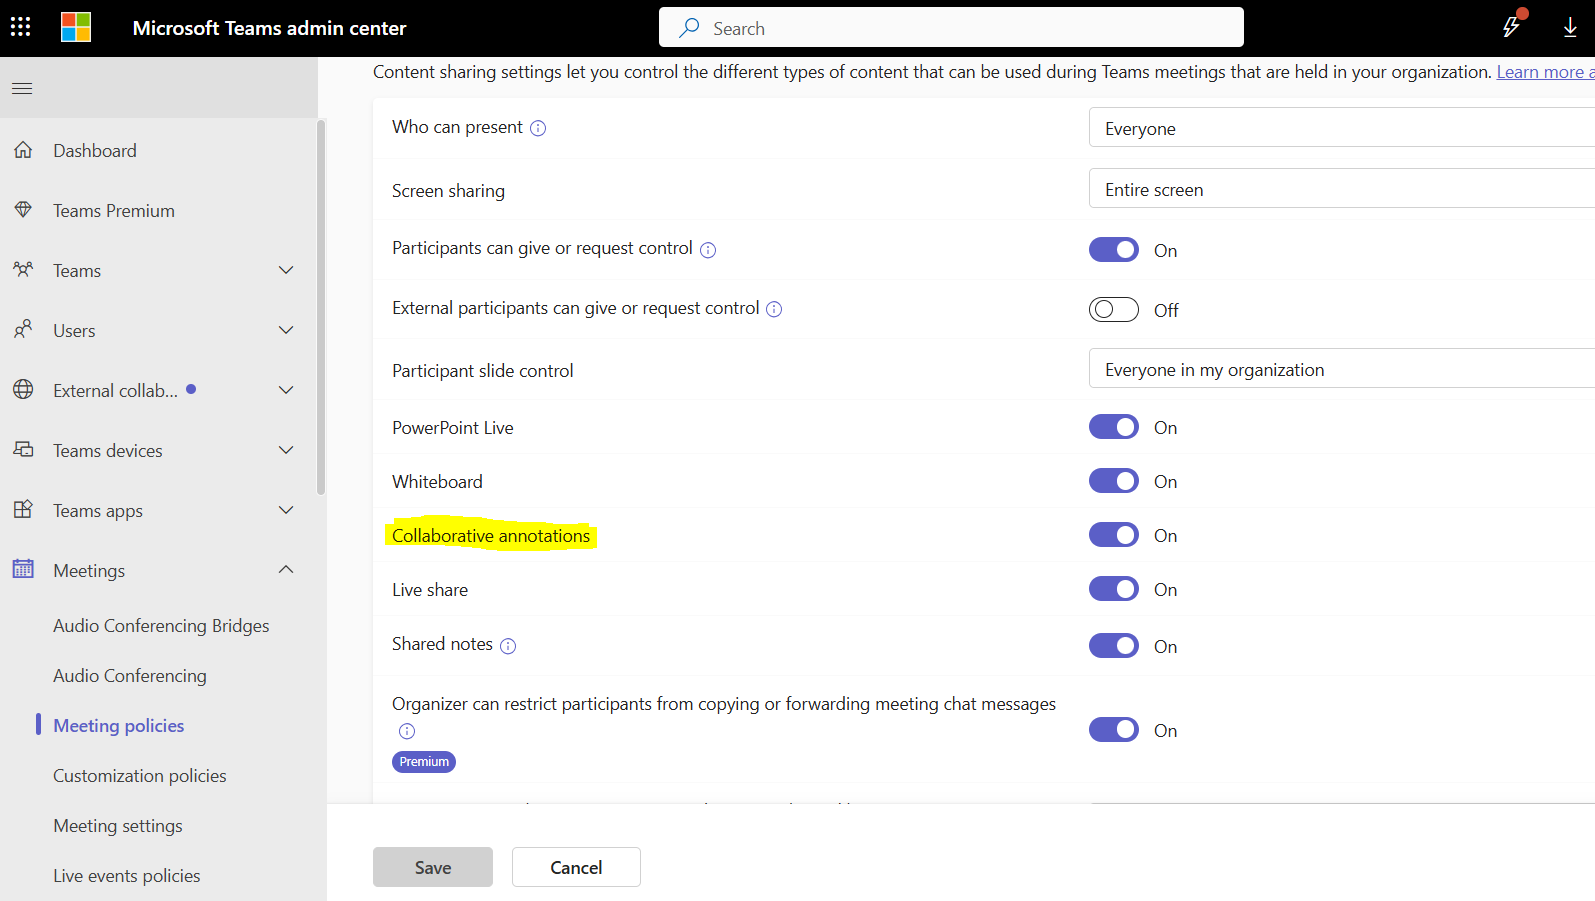The width and height of the screenshot is (1595, 901).
Task: Click the Teams apps icon
Action: [23, 510]
